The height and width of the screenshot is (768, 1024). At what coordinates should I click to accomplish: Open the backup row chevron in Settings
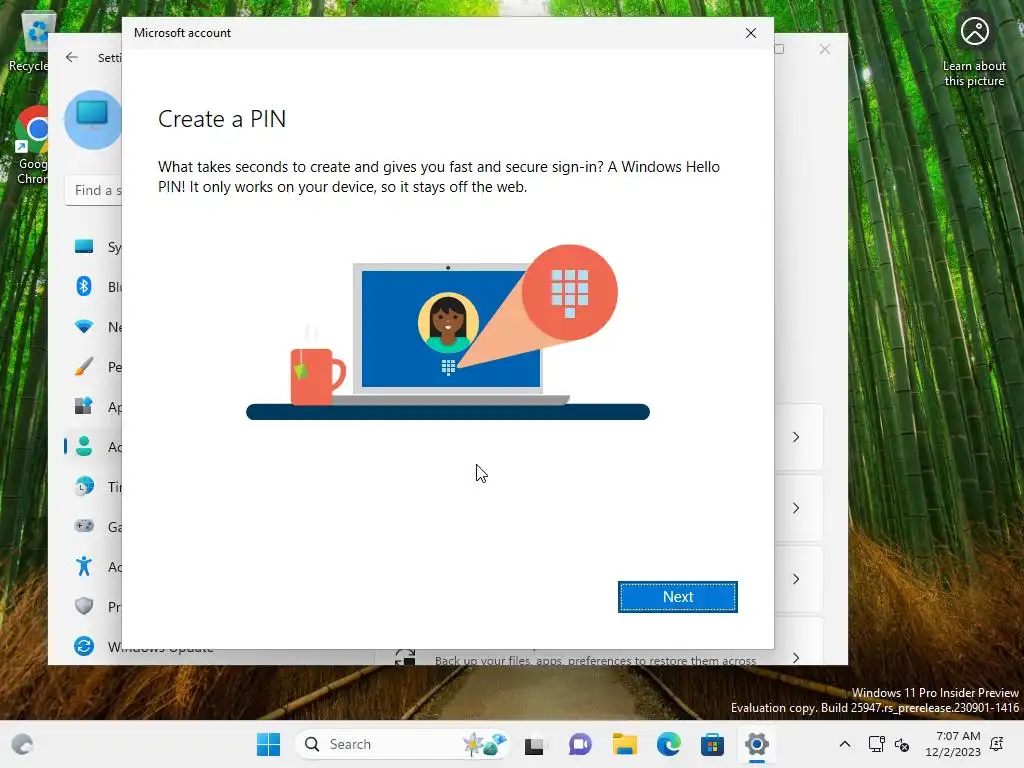795,657
